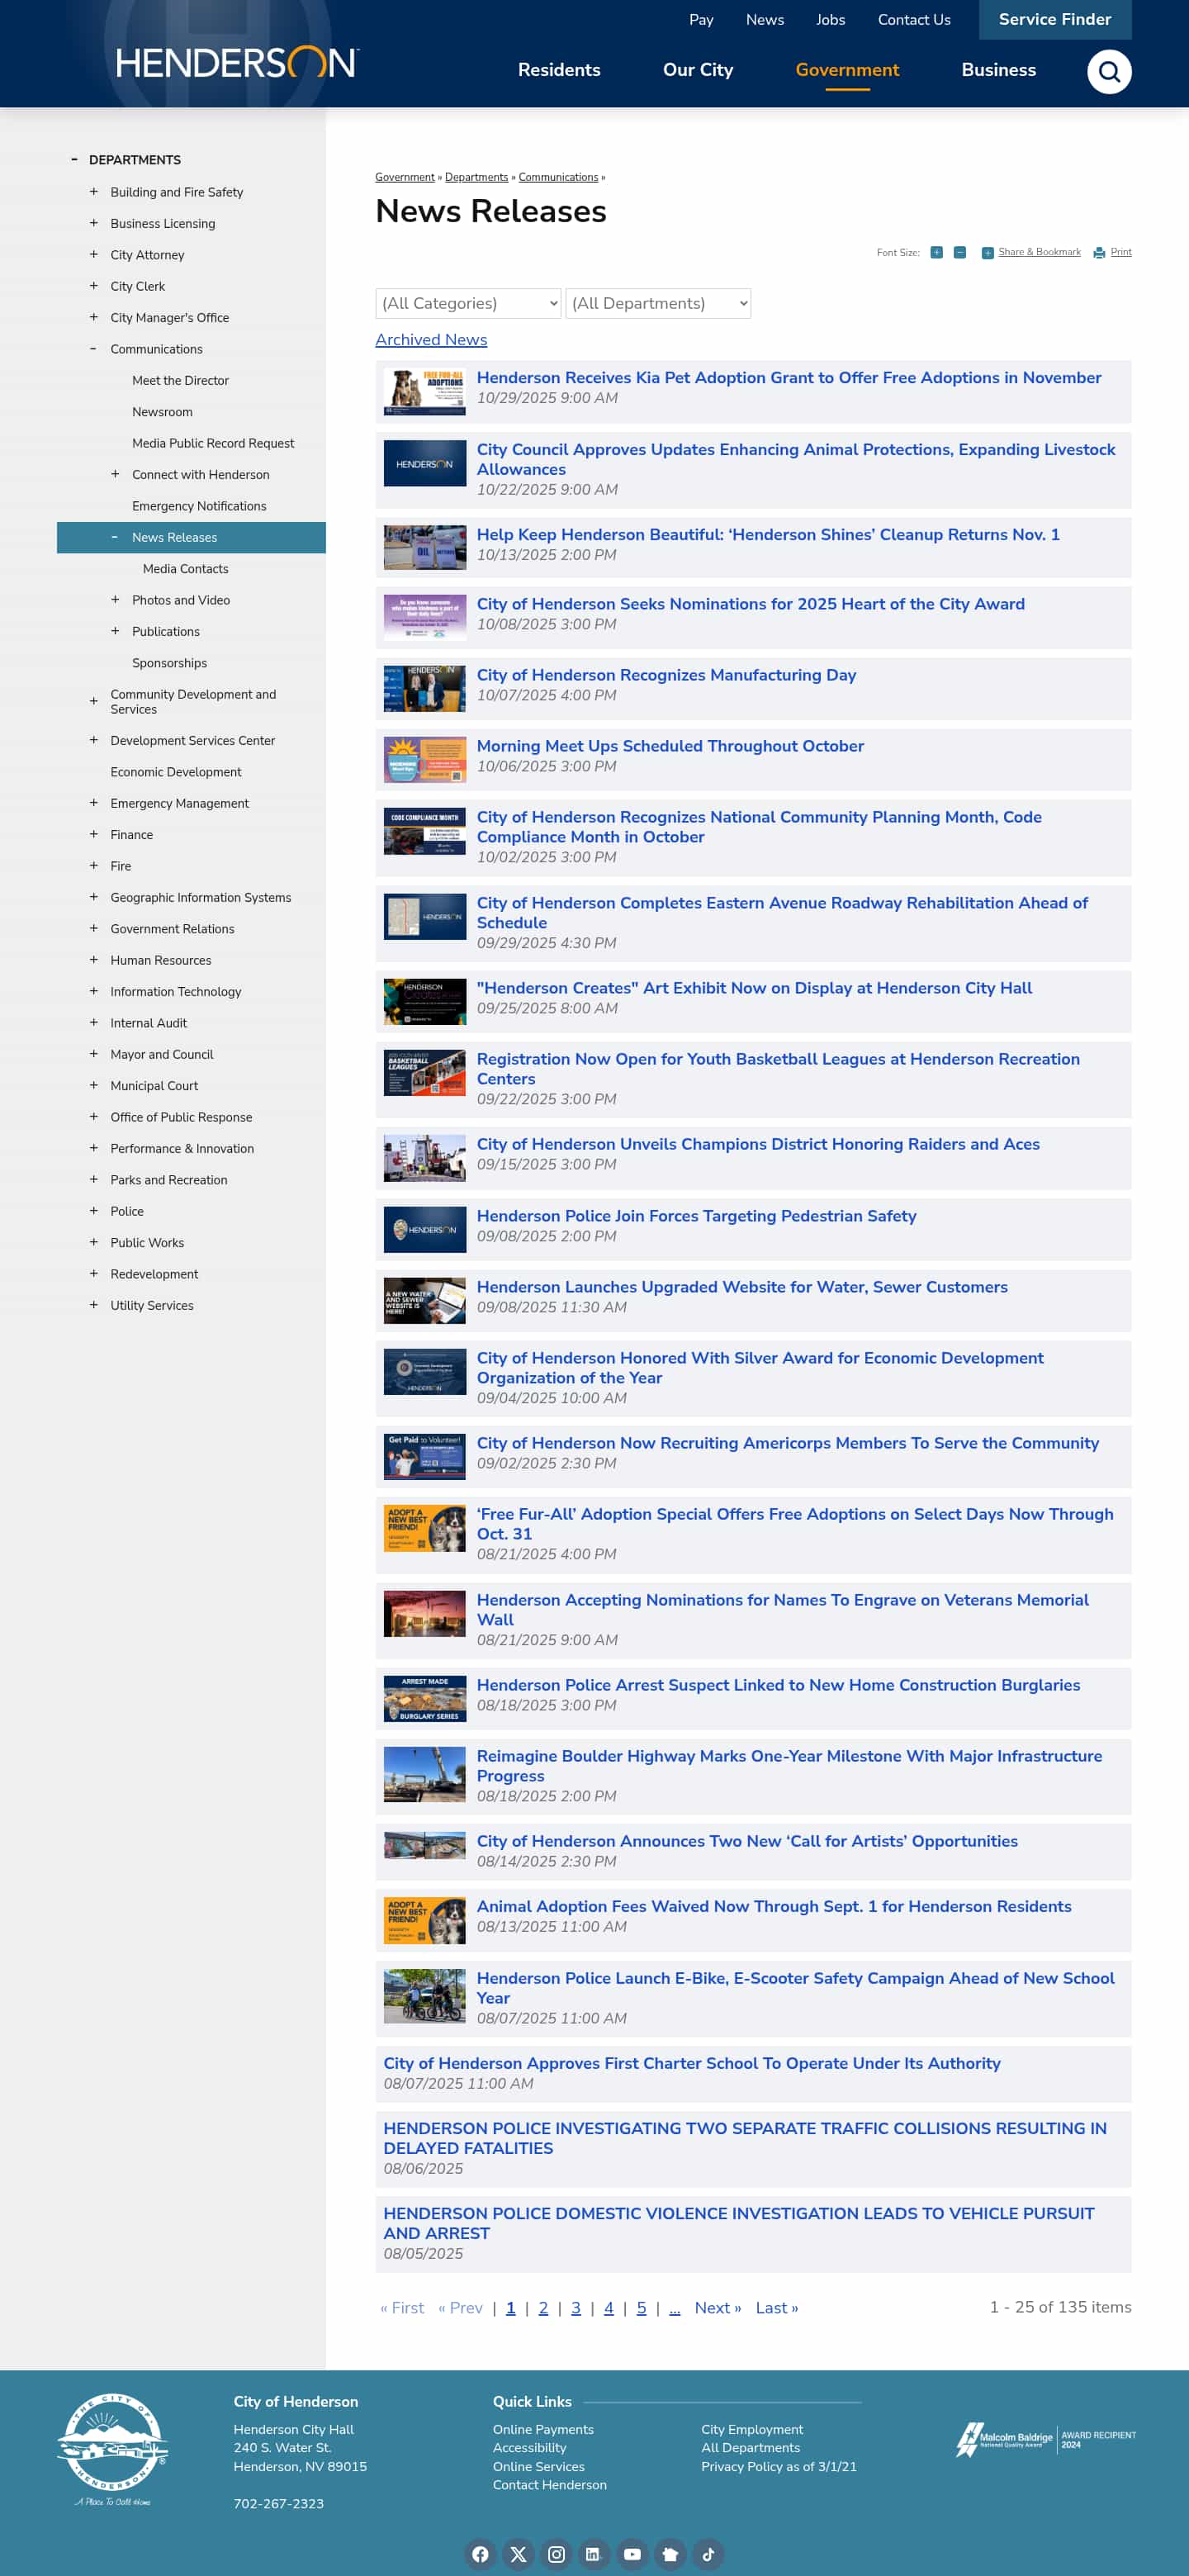This screenshot has width=1189, height=2576.
Task: Open Champions District article thumbnail
Action: (x=424, y=1158)
